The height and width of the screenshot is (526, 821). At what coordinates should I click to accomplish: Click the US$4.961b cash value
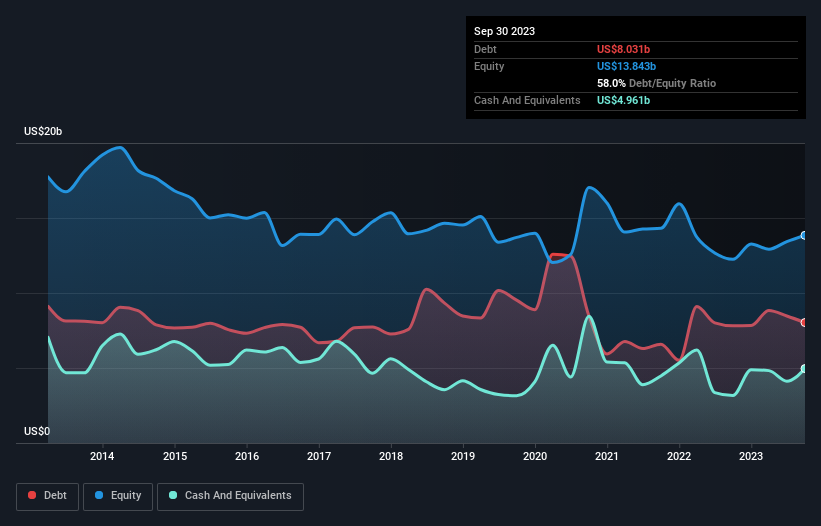click(623, 100)
